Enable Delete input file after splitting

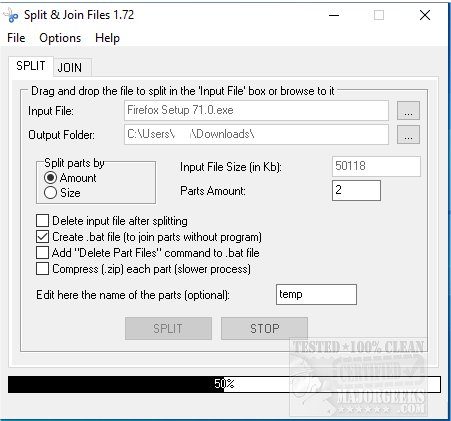tap(42, 221)
